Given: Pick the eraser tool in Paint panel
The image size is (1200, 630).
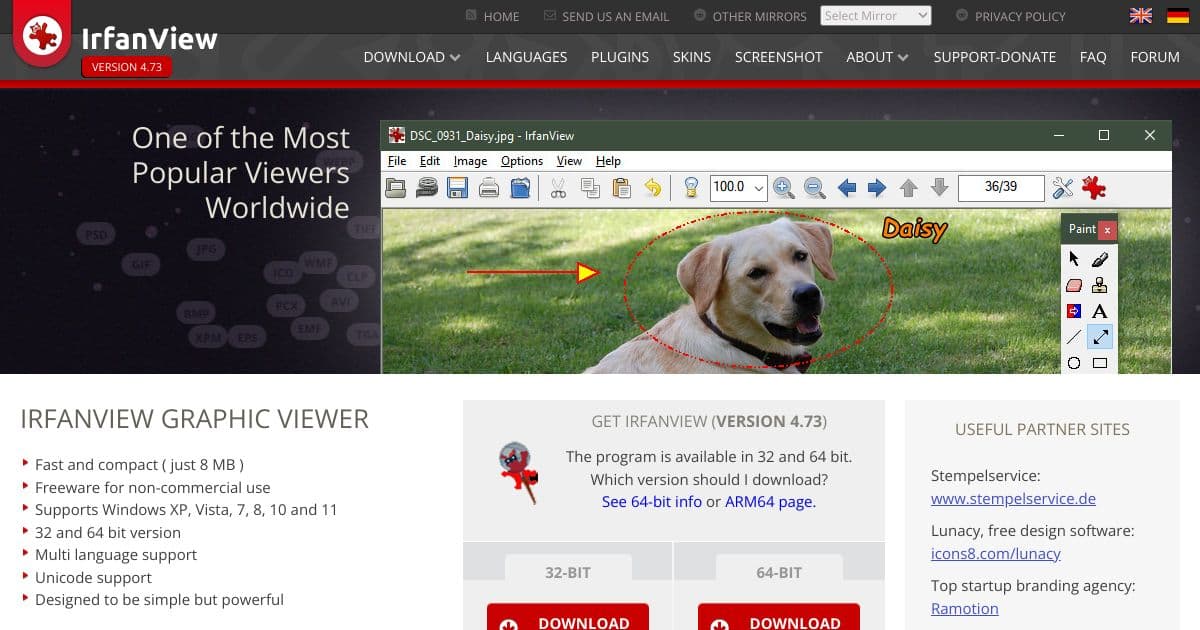Looking at the screenshot, I should coord(1074,285).
